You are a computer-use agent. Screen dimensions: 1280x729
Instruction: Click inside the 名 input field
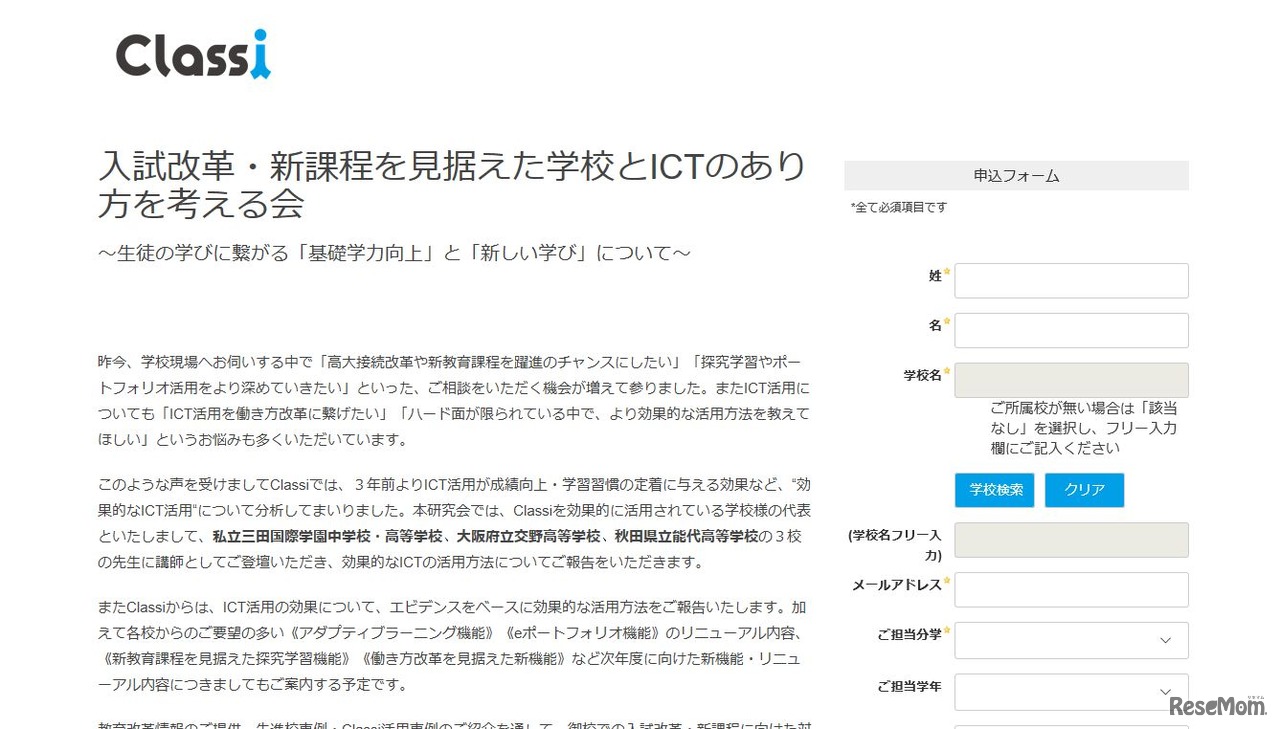click(1070, 330)
